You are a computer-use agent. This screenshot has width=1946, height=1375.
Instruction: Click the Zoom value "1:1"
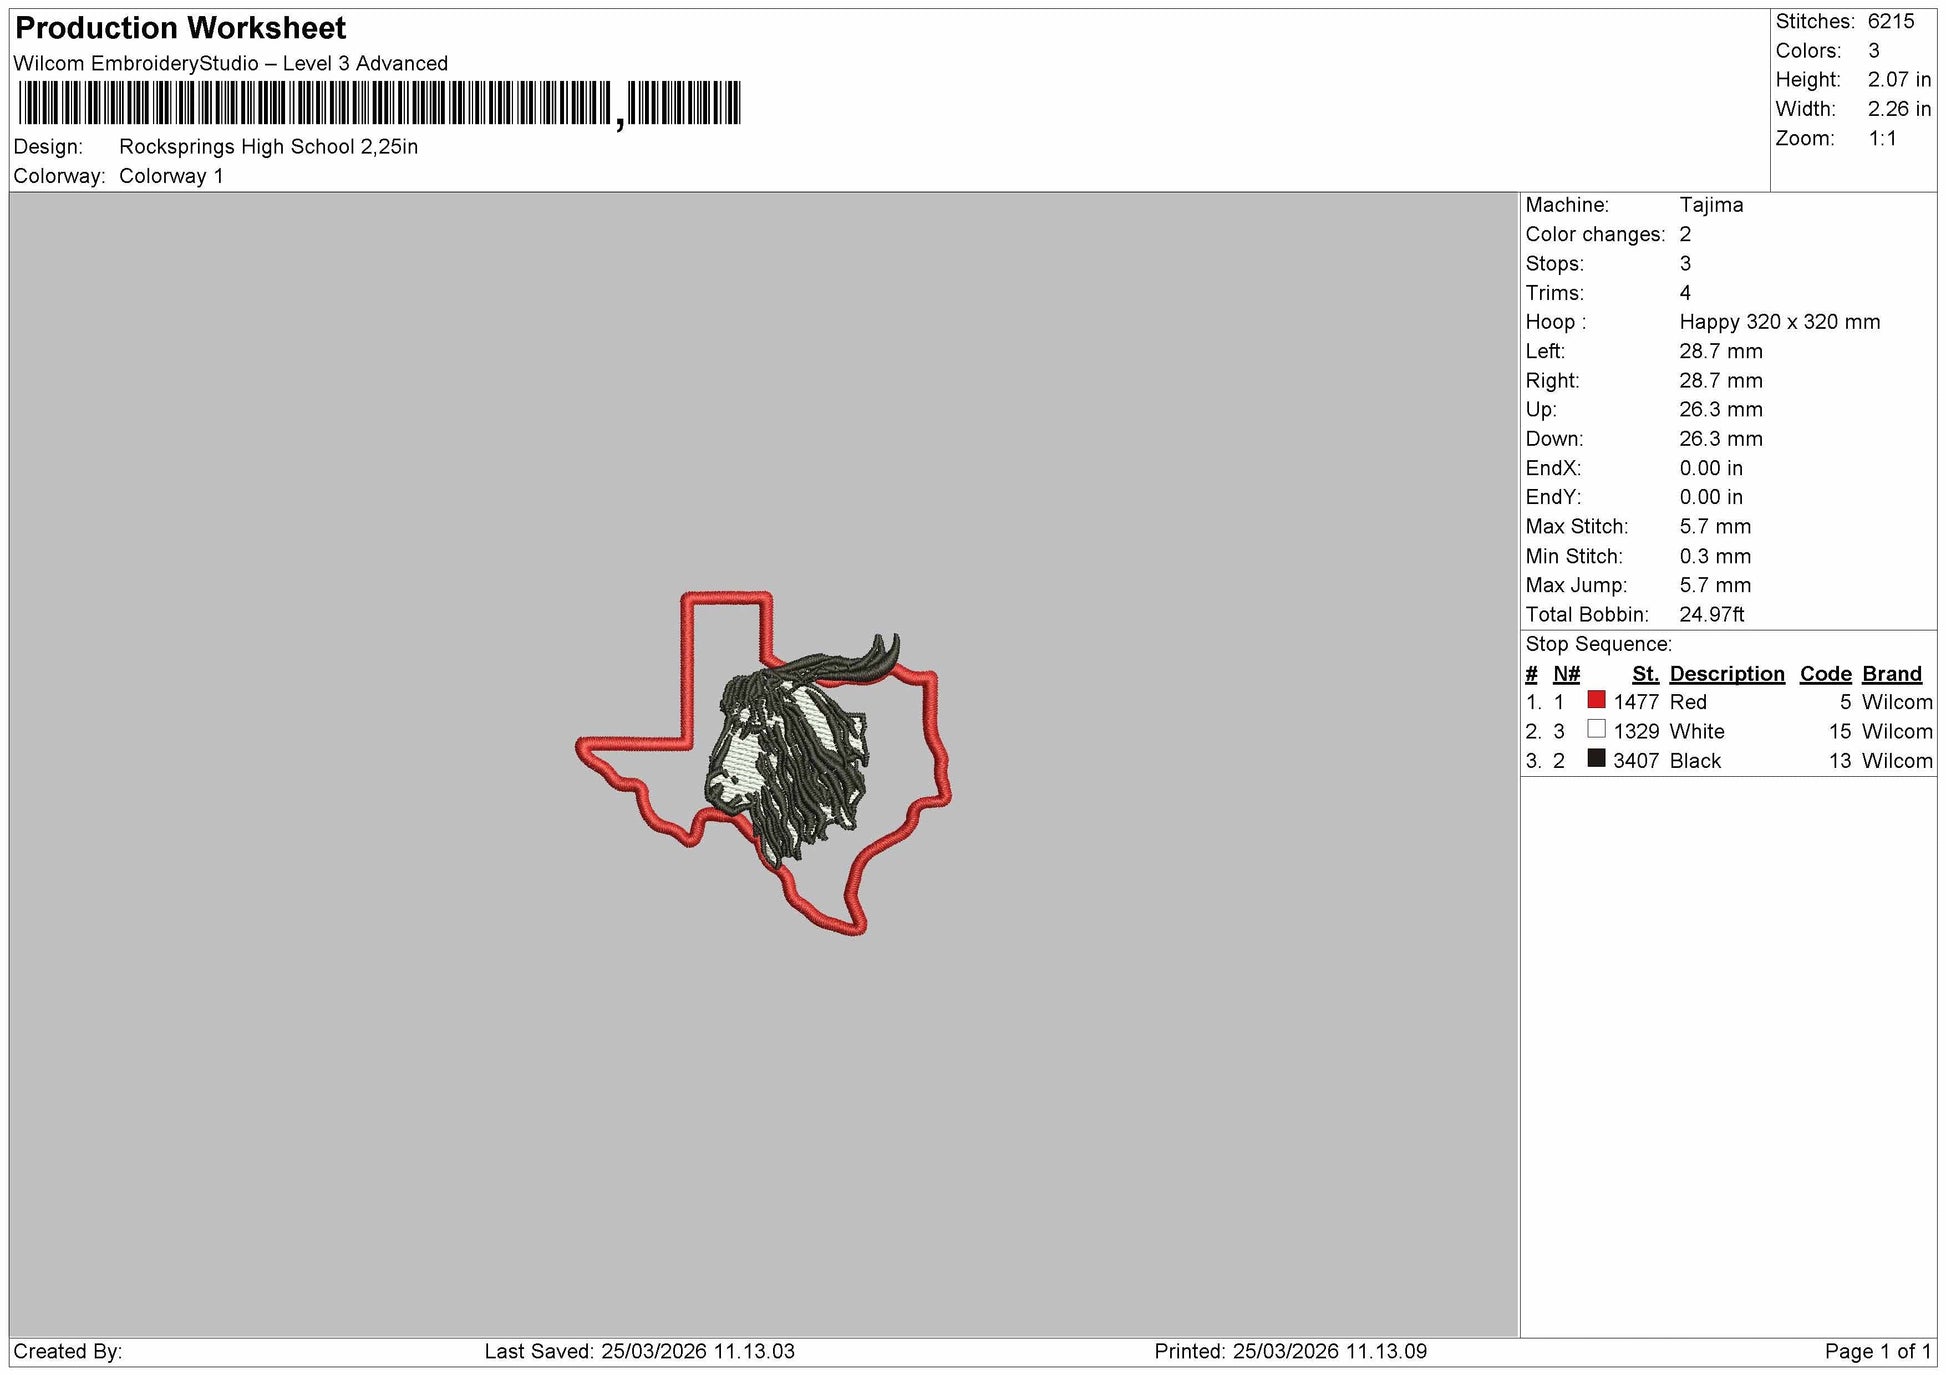[1883, 138]
